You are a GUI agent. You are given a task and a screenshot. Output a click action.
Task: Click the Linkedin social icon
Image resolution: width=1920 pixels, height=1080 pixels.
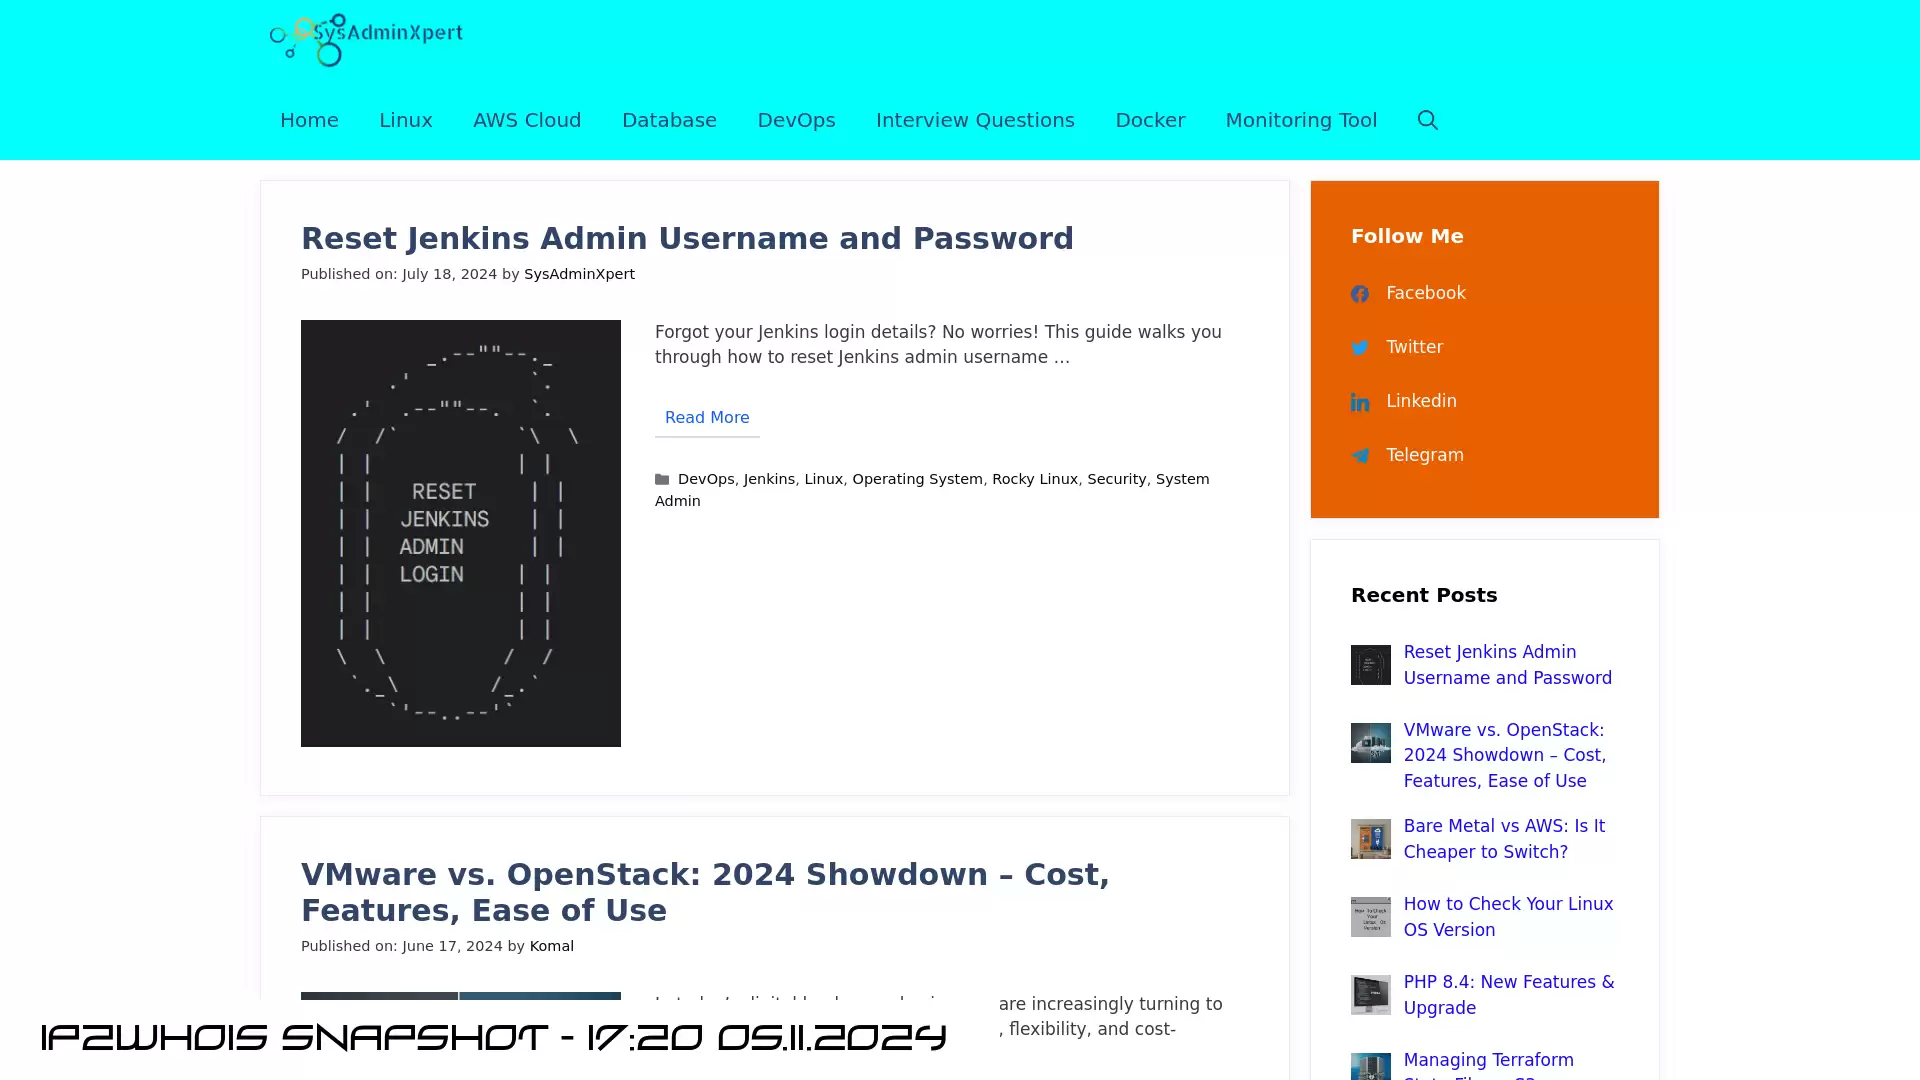[1361, 401]
